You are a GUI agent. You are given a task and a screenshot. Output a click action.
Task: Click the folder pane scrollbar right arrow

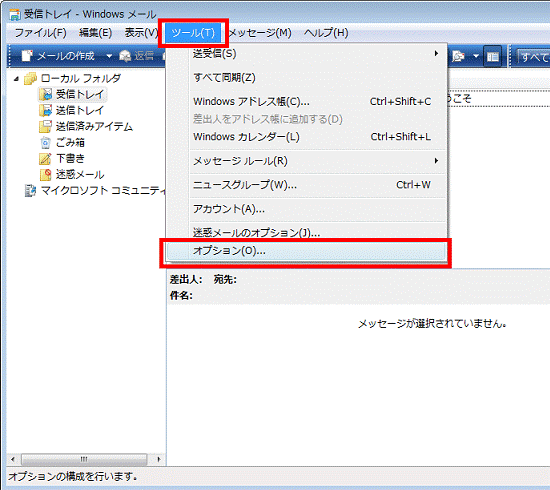tap(159, 459)
